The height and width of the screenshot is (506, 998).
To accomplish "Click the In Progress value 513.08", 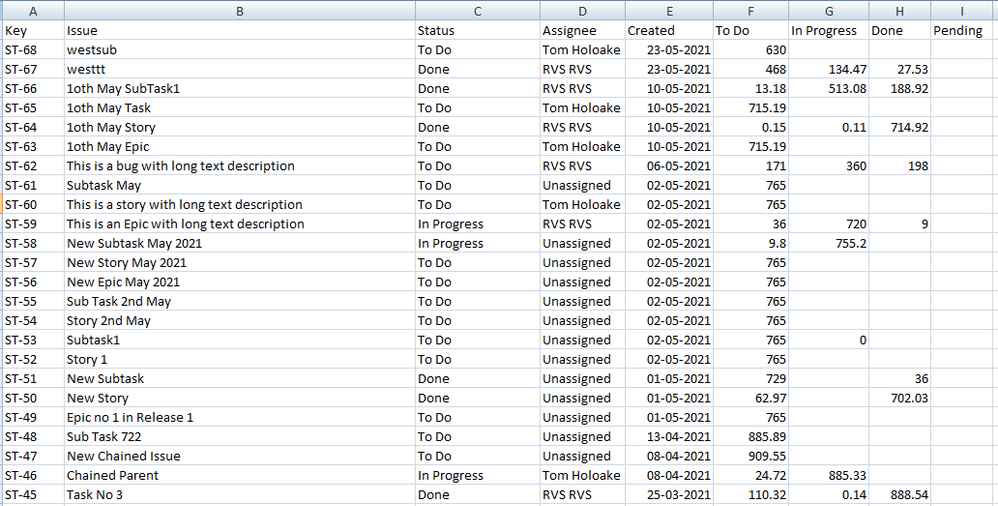I will tap(829, 88).
